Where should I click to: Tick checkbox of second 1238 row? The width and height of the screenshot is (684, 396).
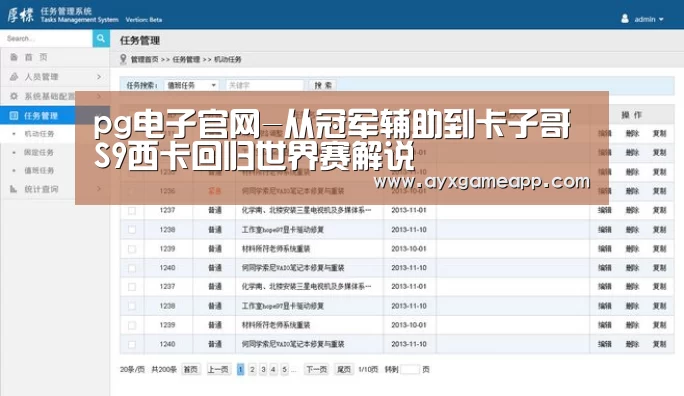[132, 306]
